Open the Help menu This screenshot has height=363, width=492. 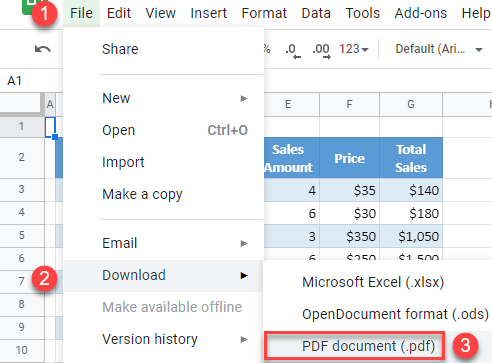coord(476,13)
